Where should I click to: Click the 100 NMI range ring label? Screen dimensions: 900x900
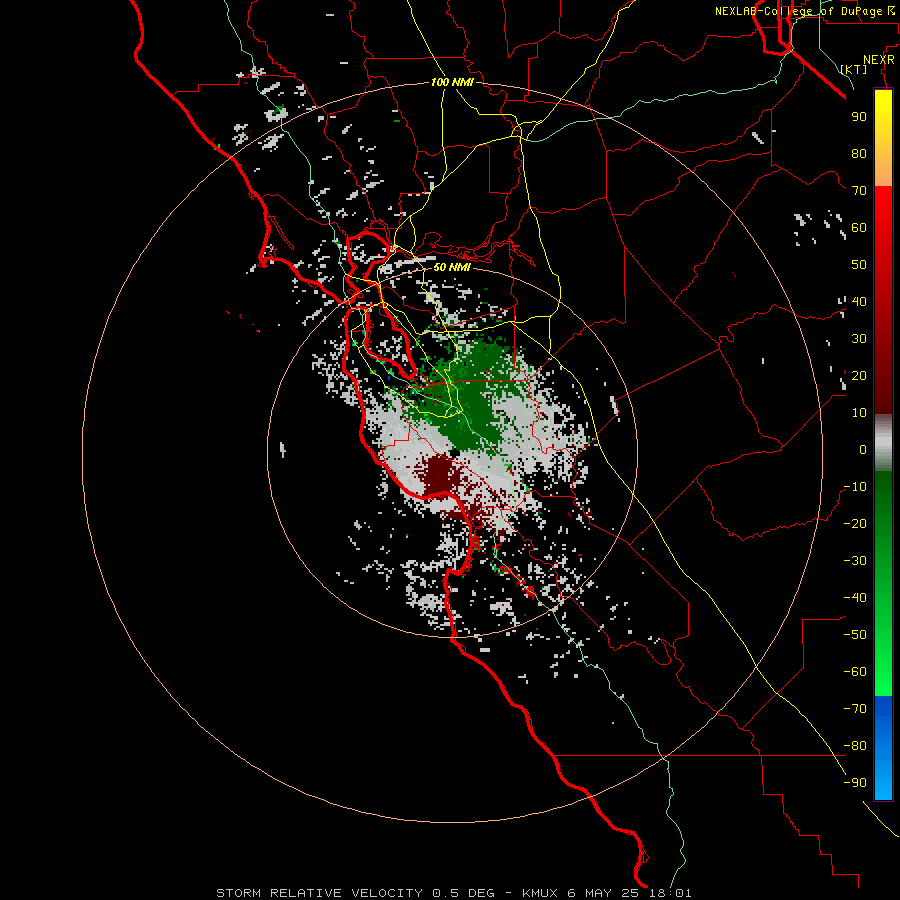tap(452, 82)
